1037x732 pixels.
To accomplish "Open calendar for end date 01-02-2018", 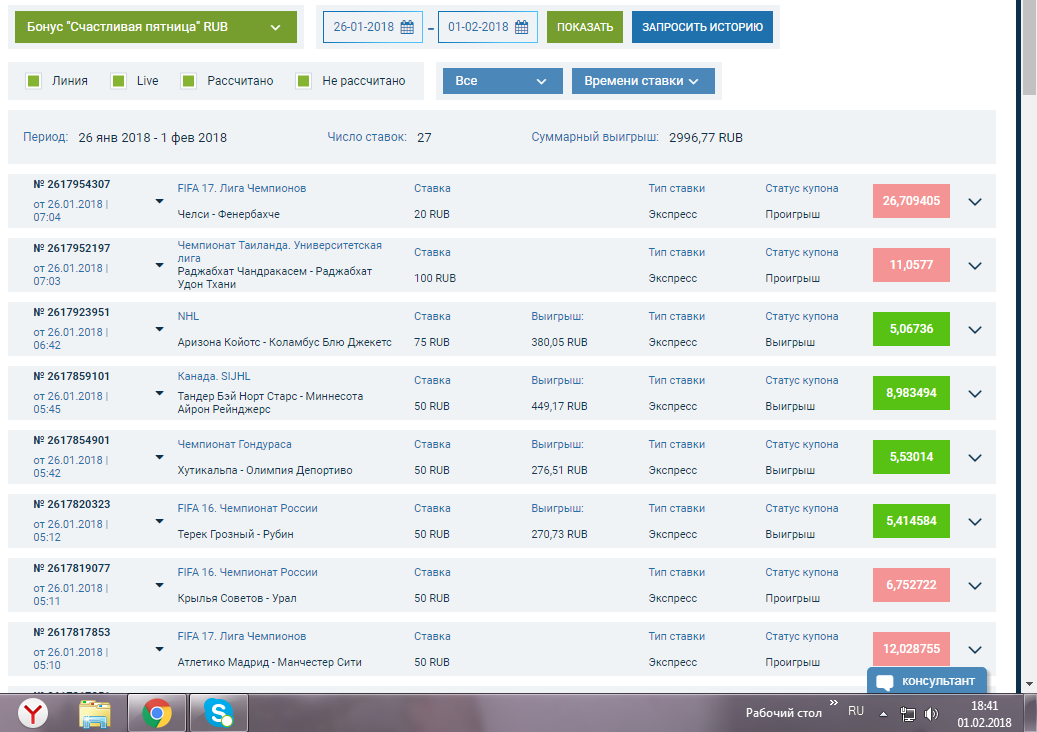I will 521,28.
